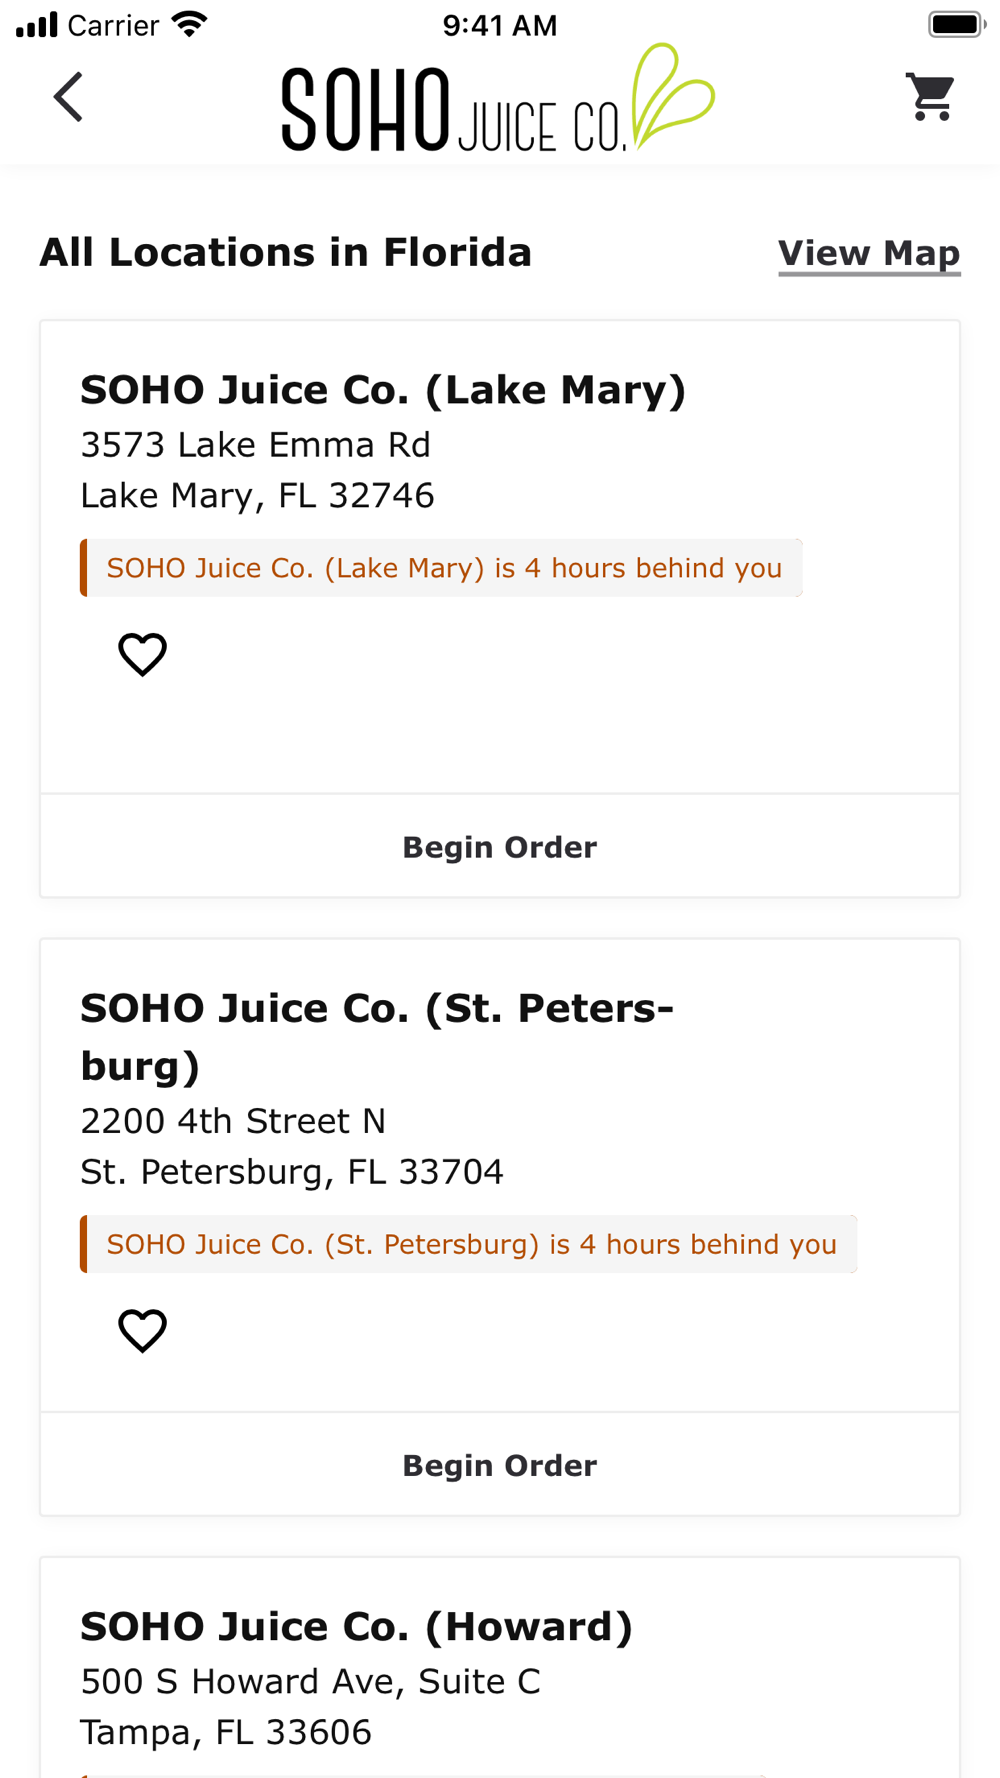Screen dimensions: 1000x1778
Task: Select the SOHO Juice Co. (Lake Mary) title
Action: 383,390
